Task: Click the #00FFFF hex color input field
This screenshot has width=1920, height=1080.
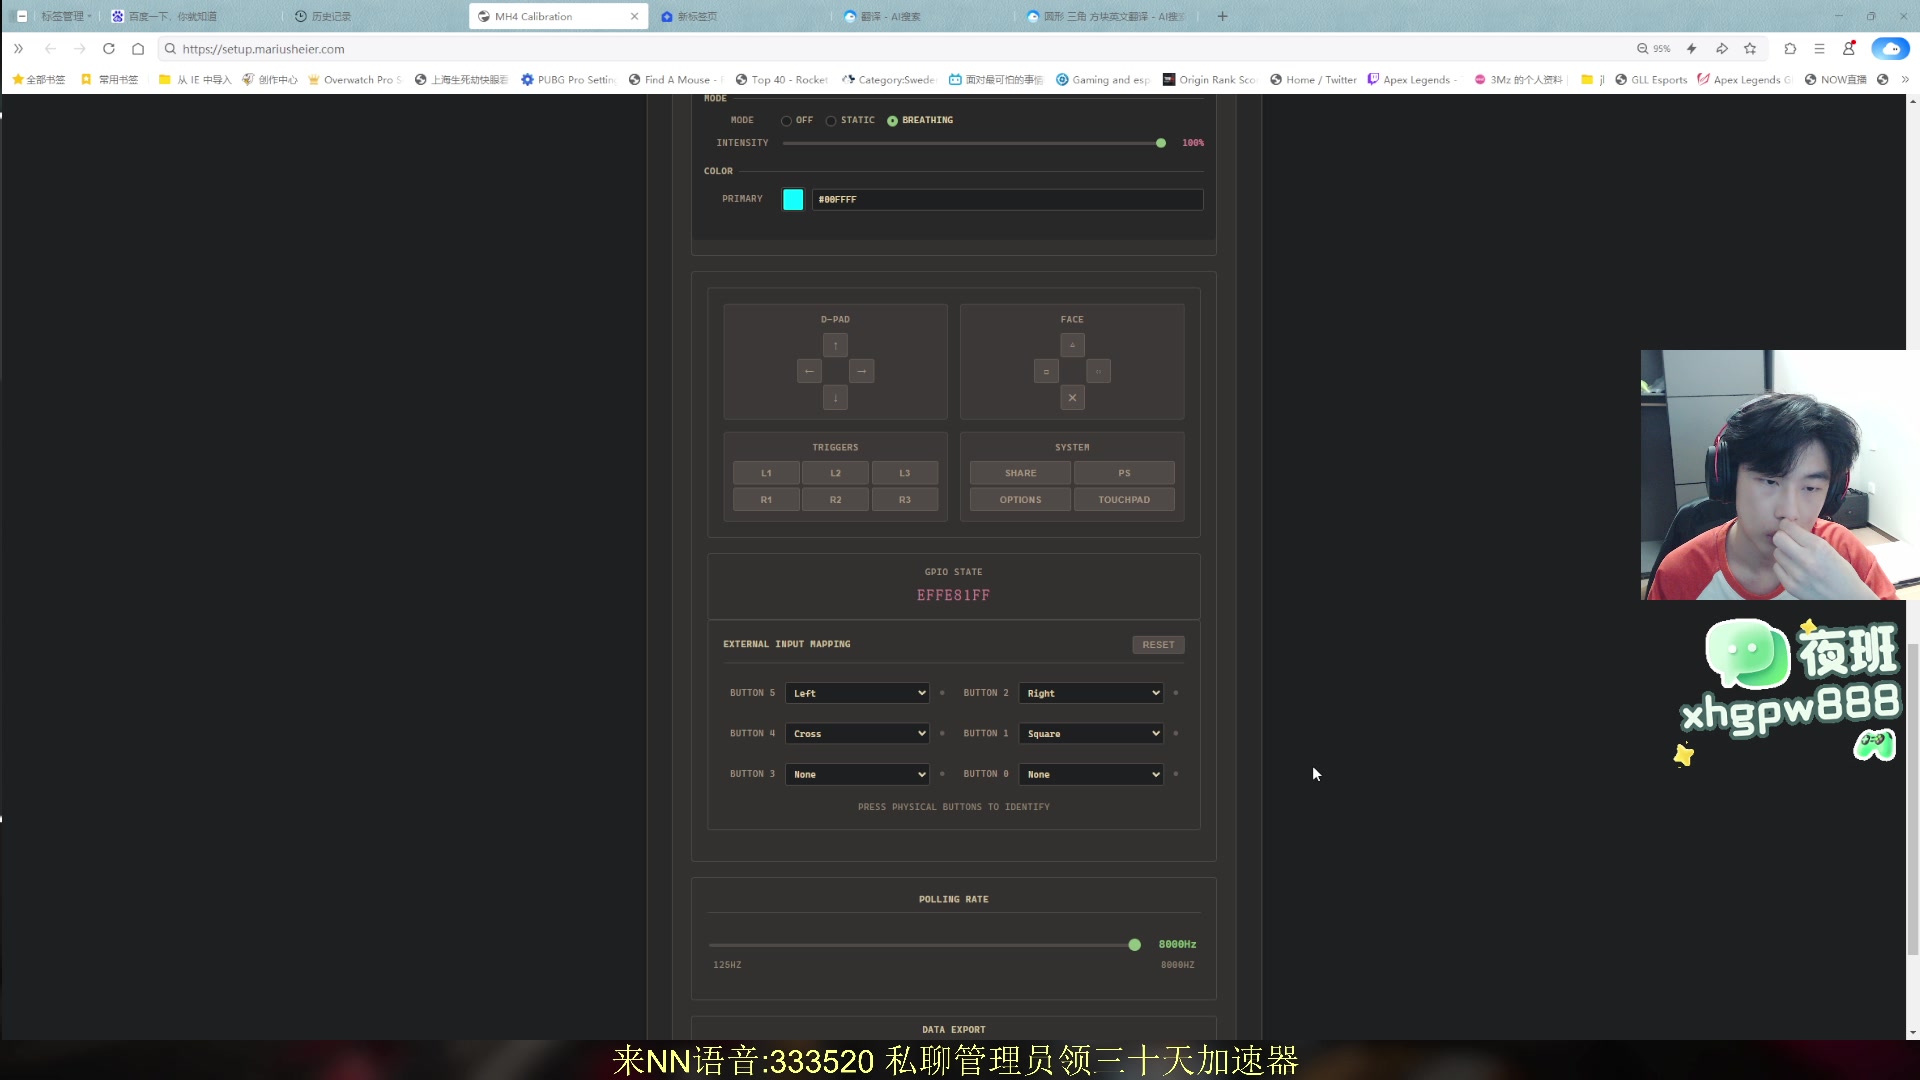Action: (1006, 199)
